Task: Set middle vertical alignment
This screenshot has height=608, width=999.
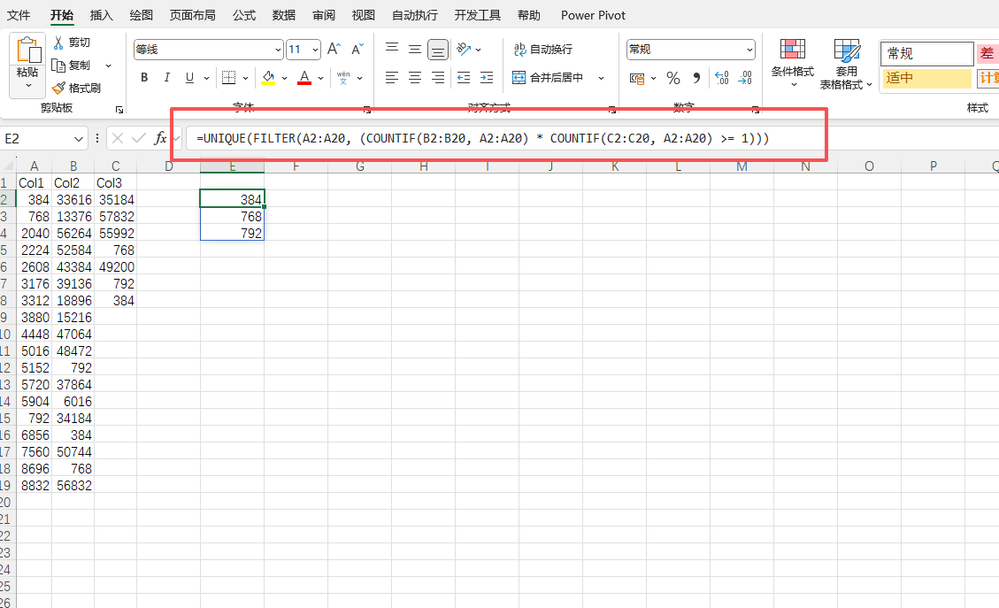Action: pyautogui.click(x=415, y=48)
